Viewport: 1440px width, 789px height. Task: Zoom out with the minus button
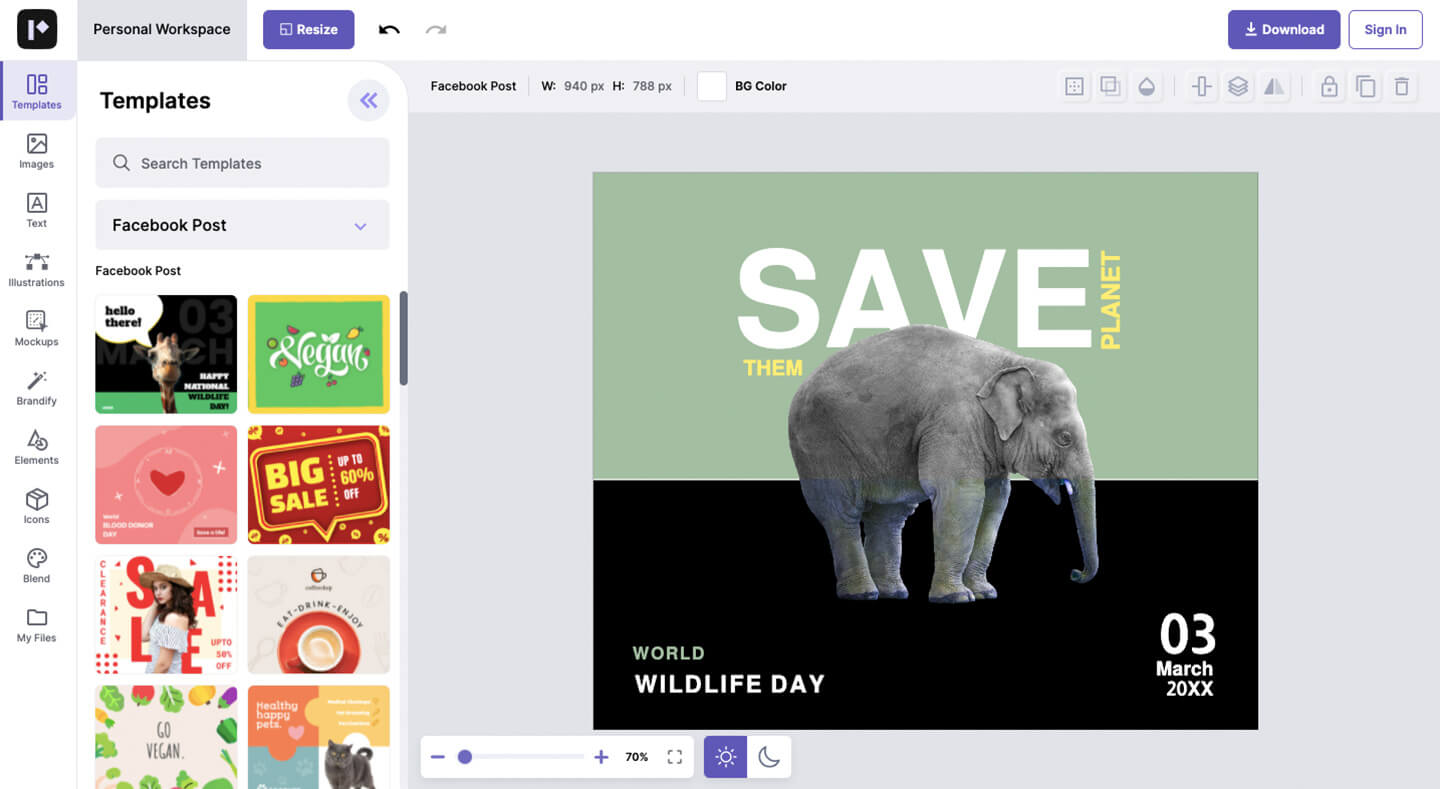(438, 757)
